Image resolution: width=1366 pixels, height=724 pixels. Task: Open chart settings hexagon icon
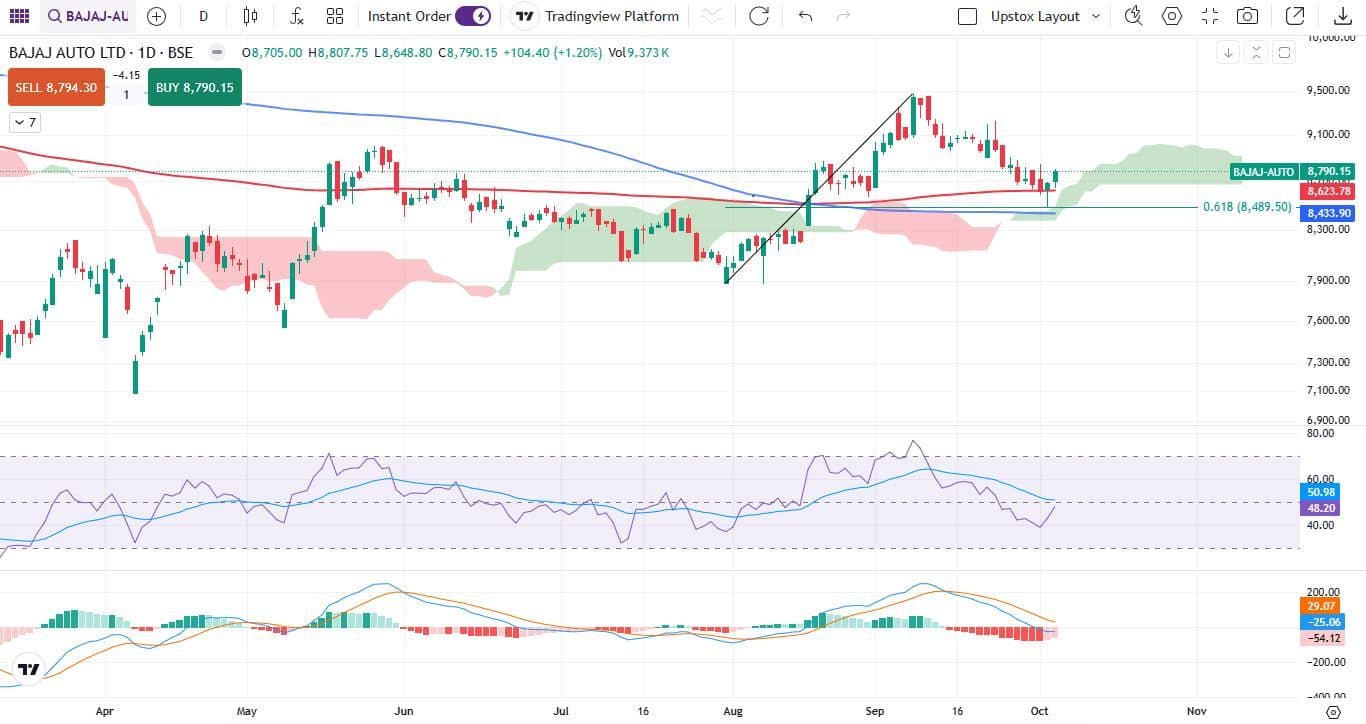(1172, 16)
